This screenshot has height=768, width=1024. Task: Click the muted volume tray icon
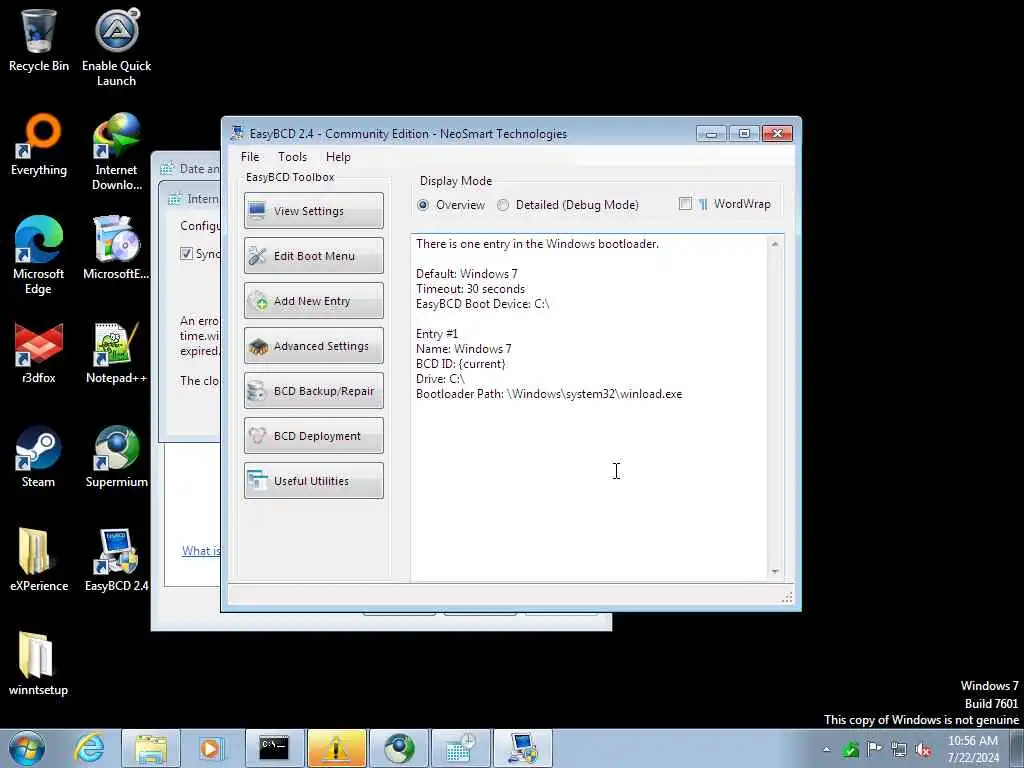(x=923, y=750)
